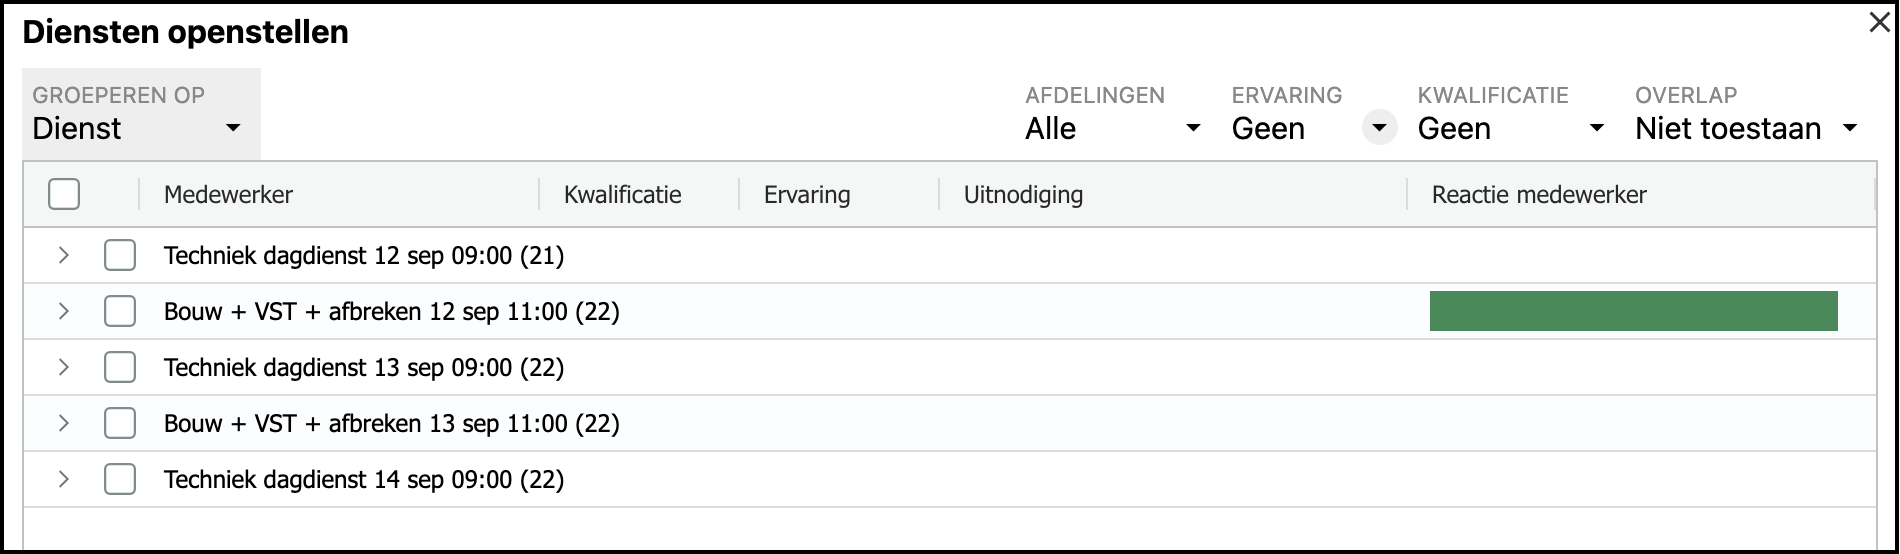Viewport: 1900px width, 554px height.
Task: Check Techniek dagdienst 12 sep 09:00 checkbox
Action: click(x=120, y=255)
